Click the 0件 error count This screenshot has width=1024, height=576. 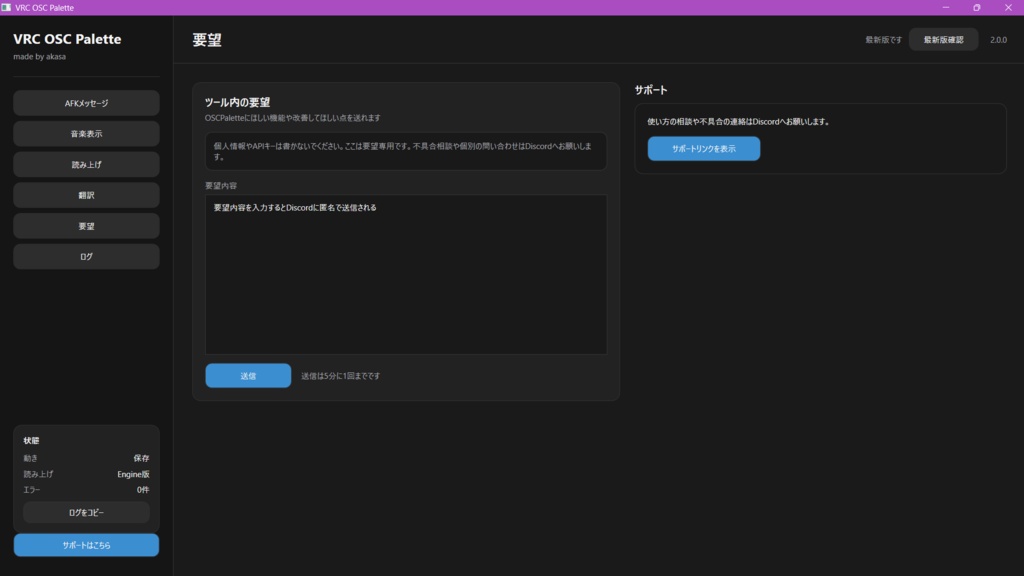coord(143,490)
